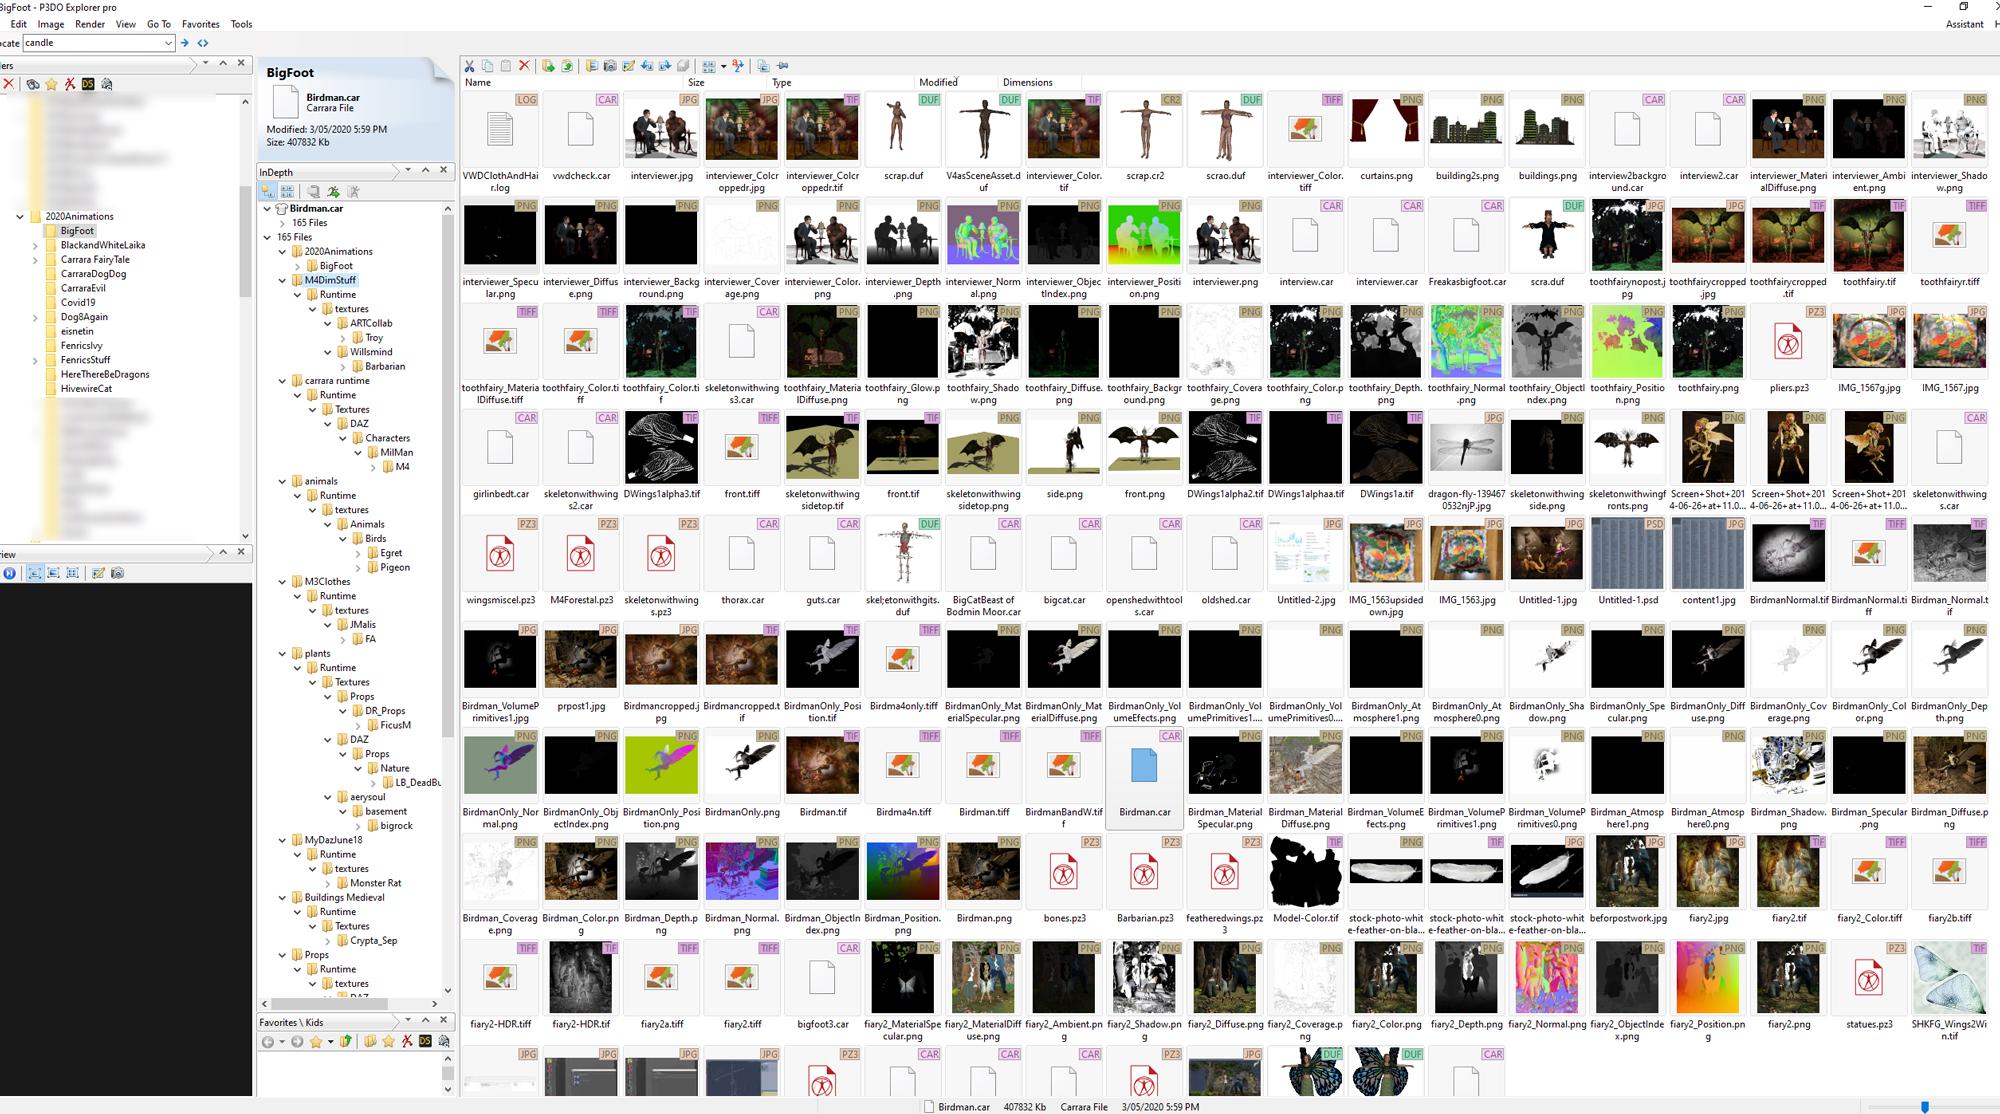Viewport: 2000px width, 1114px height.
Task: Toggle thumbnail grid mode in InDepth panel
Action: click(x=287, y=191)
